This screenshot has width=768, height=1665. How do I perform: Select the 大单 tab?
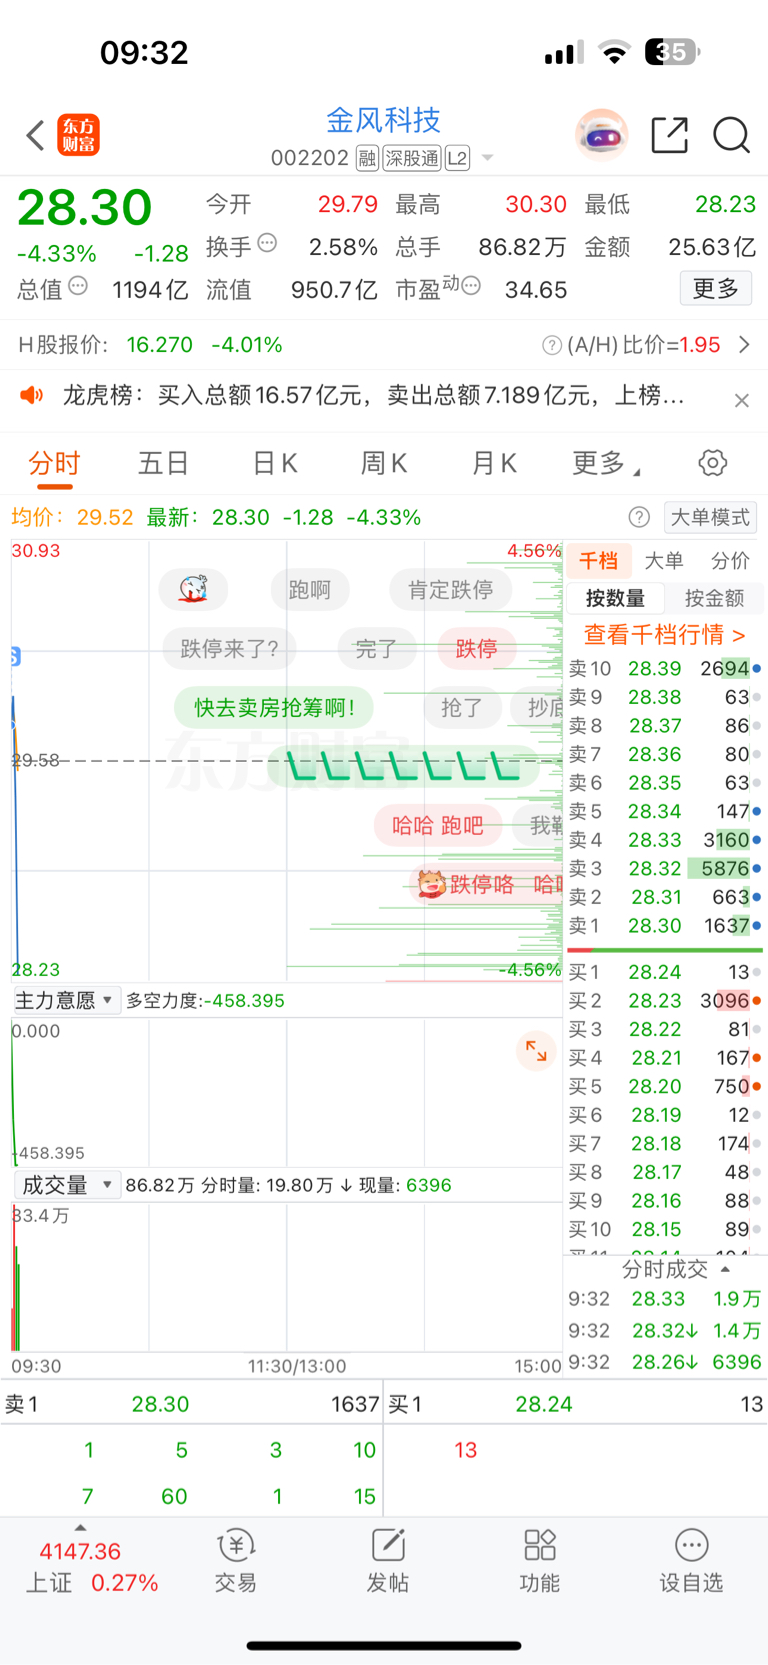[x=664, y=561]
